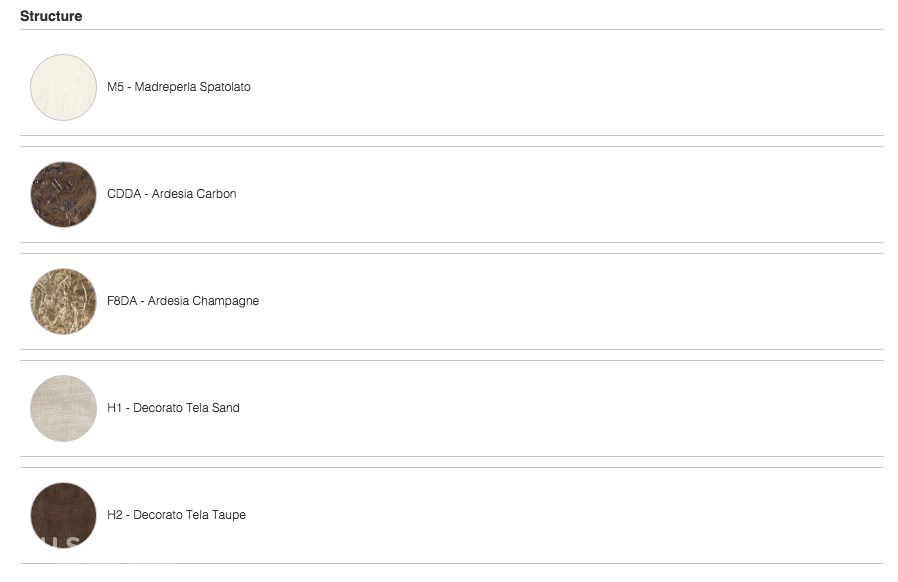Select the Decorato Tela Taupe option row

tap(452, 515)
